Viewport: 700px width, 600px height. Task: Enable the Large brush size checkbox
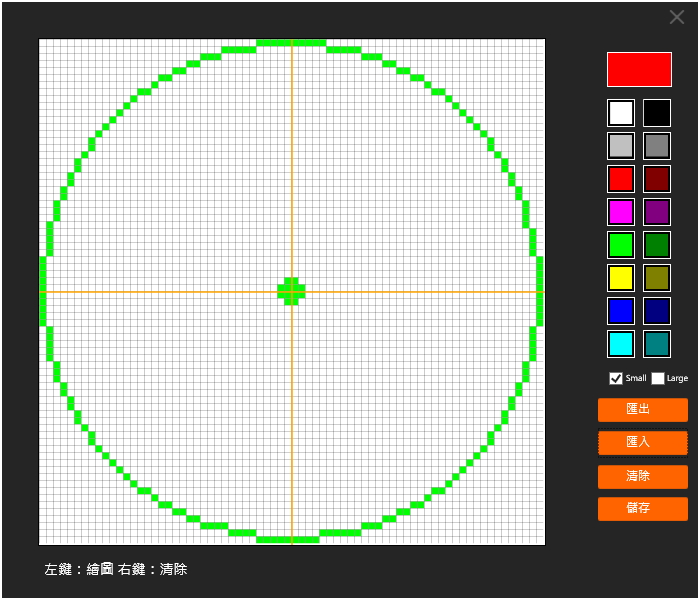pos(658,378)
